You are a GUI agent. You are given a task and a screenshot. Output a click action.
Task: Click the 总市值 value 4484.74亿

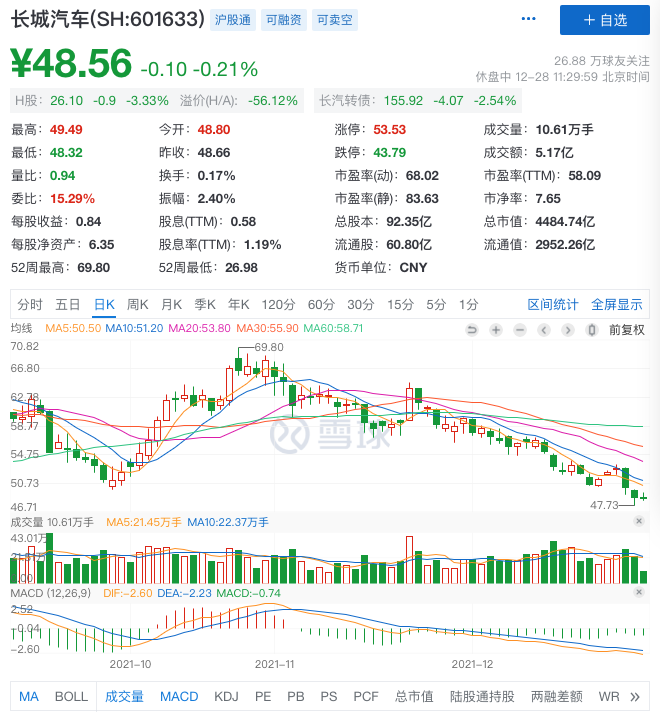[565, 222]
